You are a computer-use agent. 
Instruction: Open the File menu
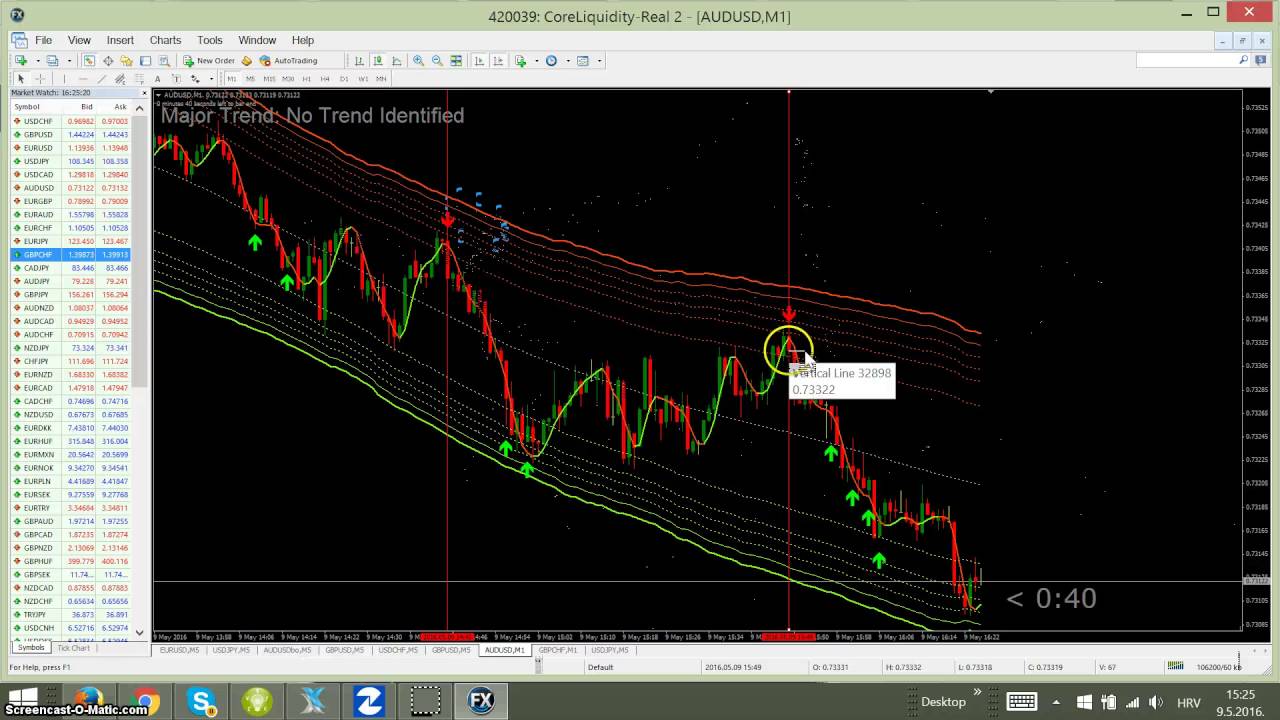click(44, 40)
